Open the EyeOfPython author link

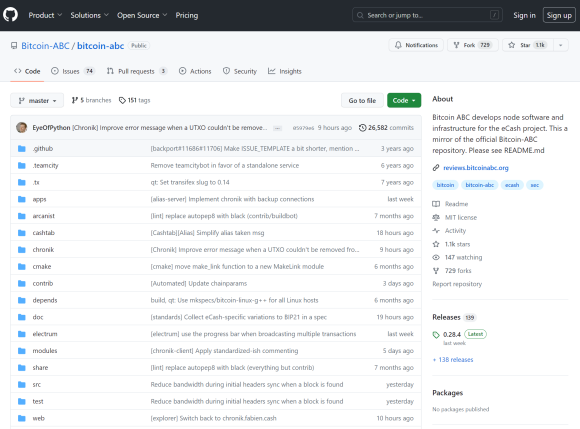click(51, 127)
